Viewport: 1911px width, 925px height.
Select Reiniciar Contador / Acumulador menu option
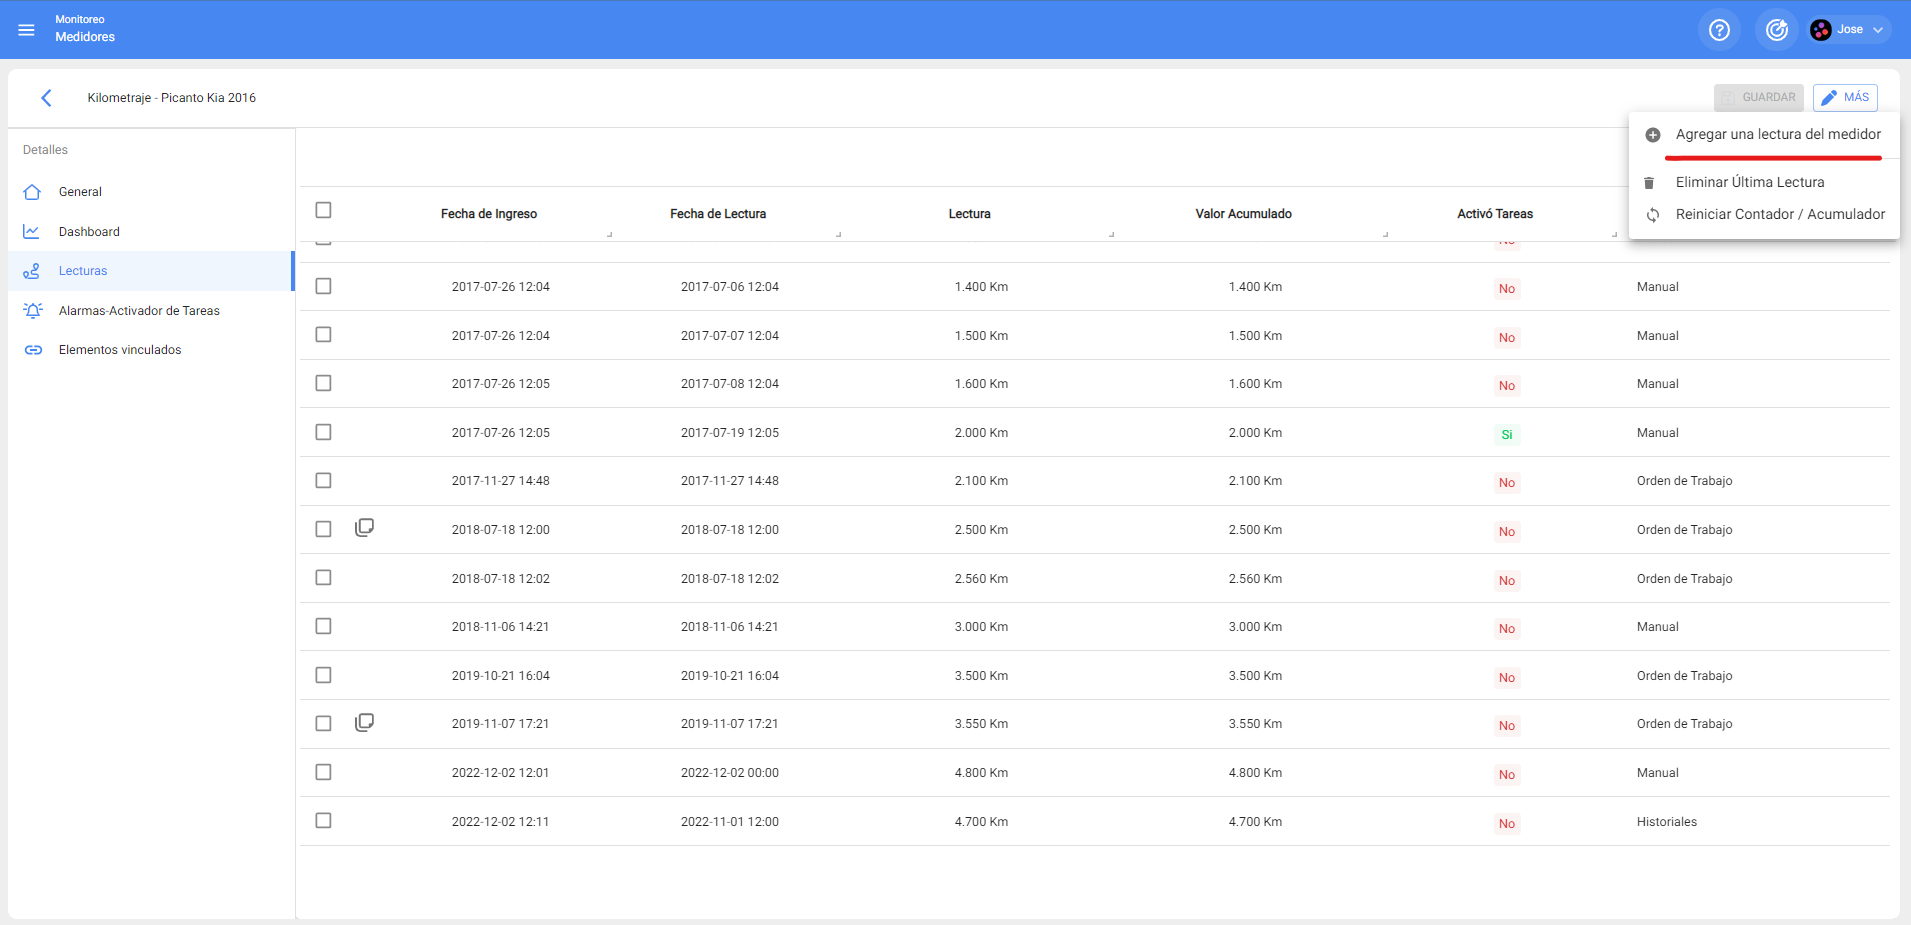[1779, 215]
